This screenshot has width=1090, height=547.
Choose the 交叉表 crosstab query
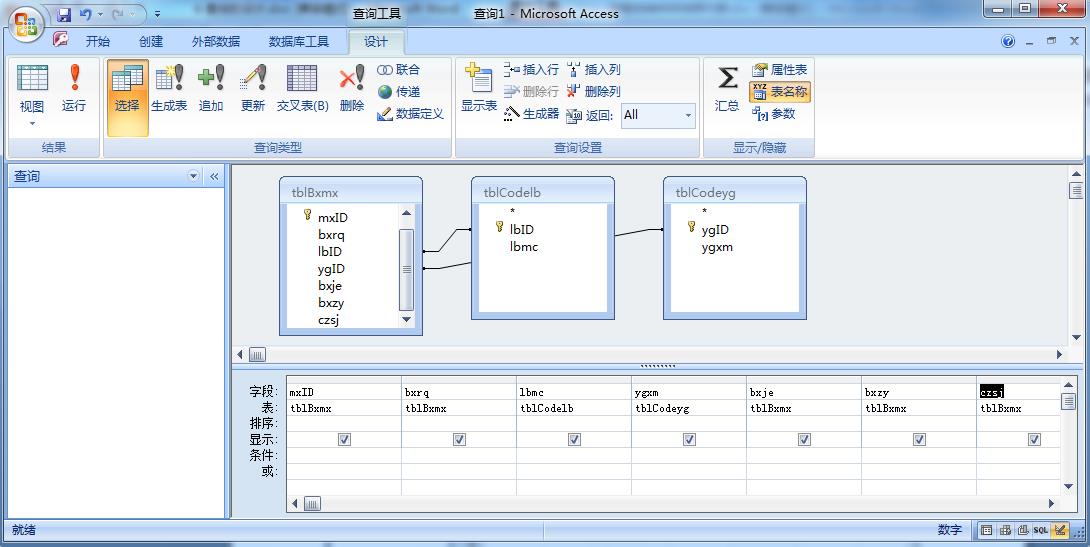302,88
